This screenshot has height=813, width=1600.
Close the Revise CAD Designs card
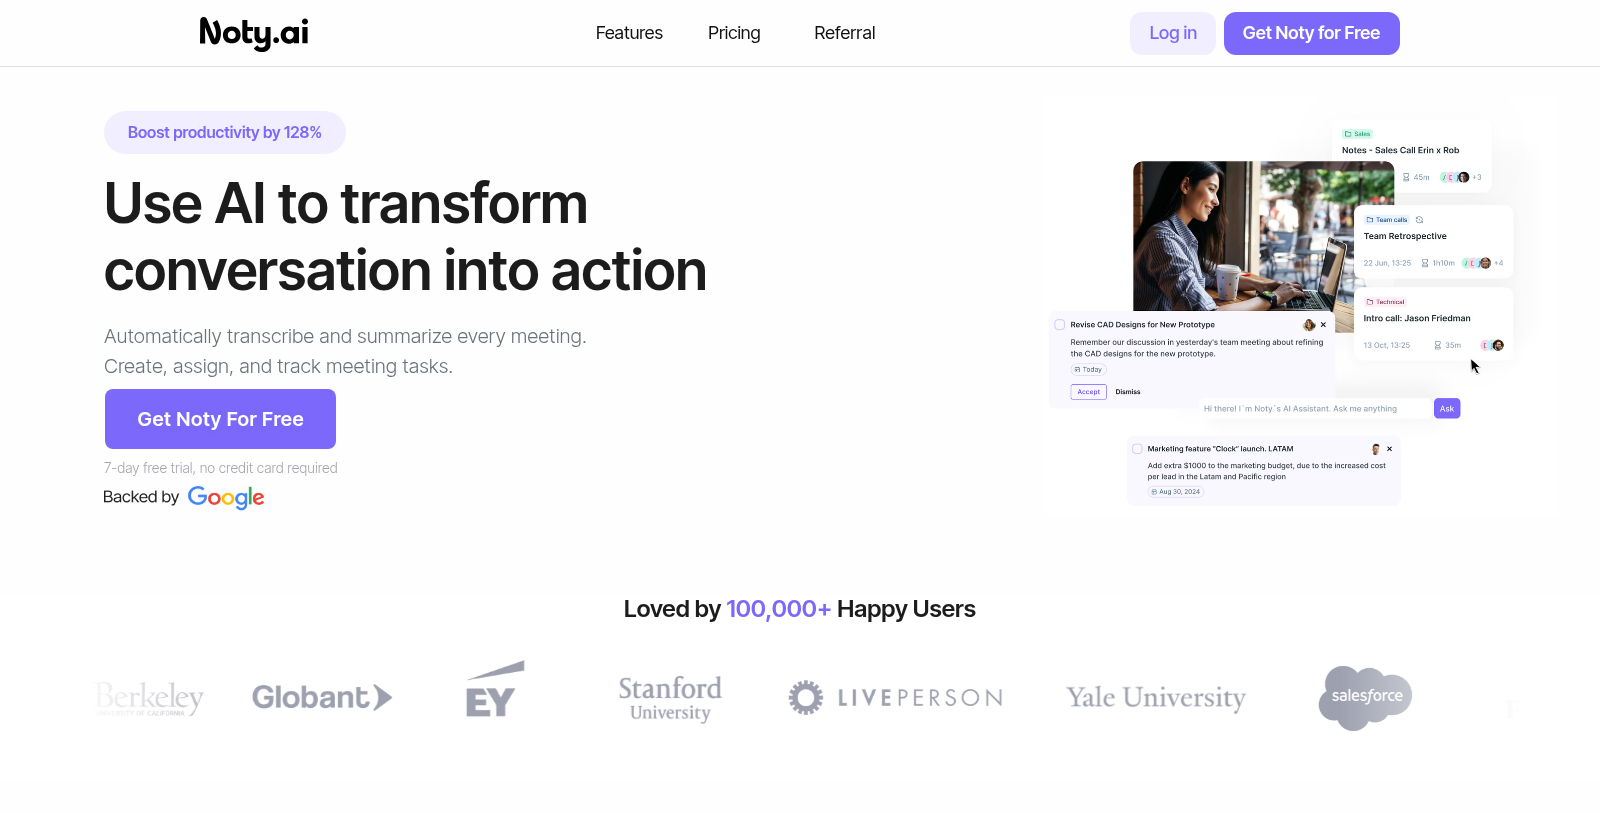(1323, 325)
